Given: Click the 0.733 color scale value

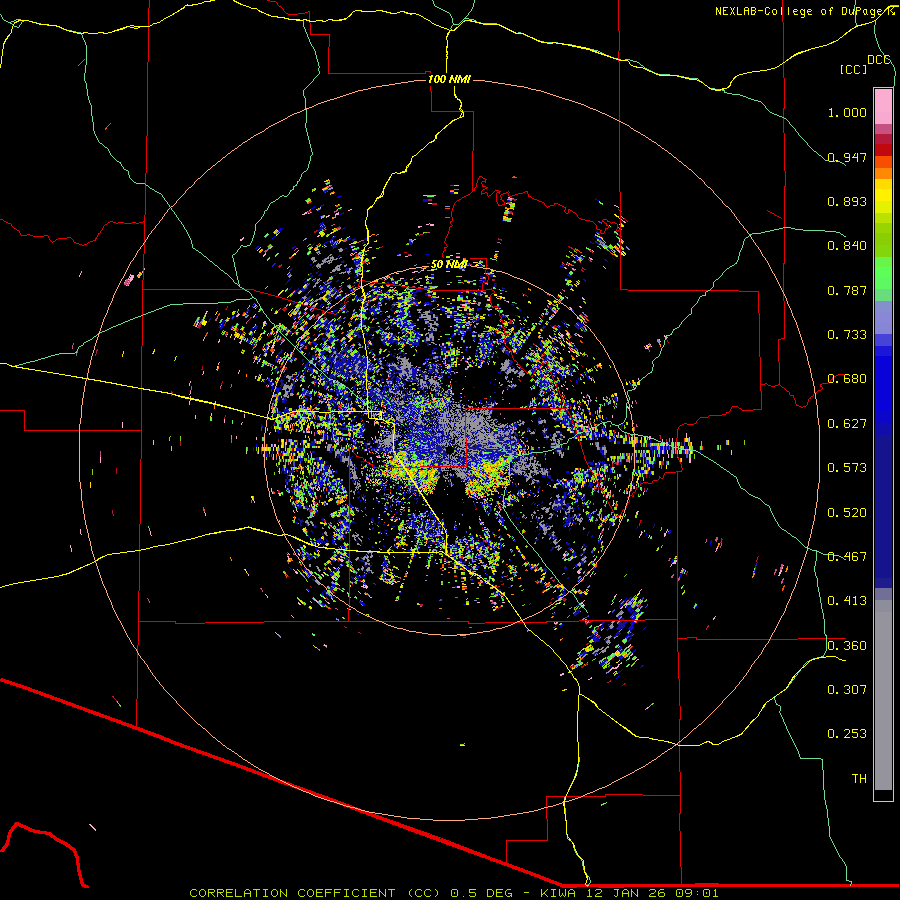Looking at the screenshot, I should pos(847,335).
